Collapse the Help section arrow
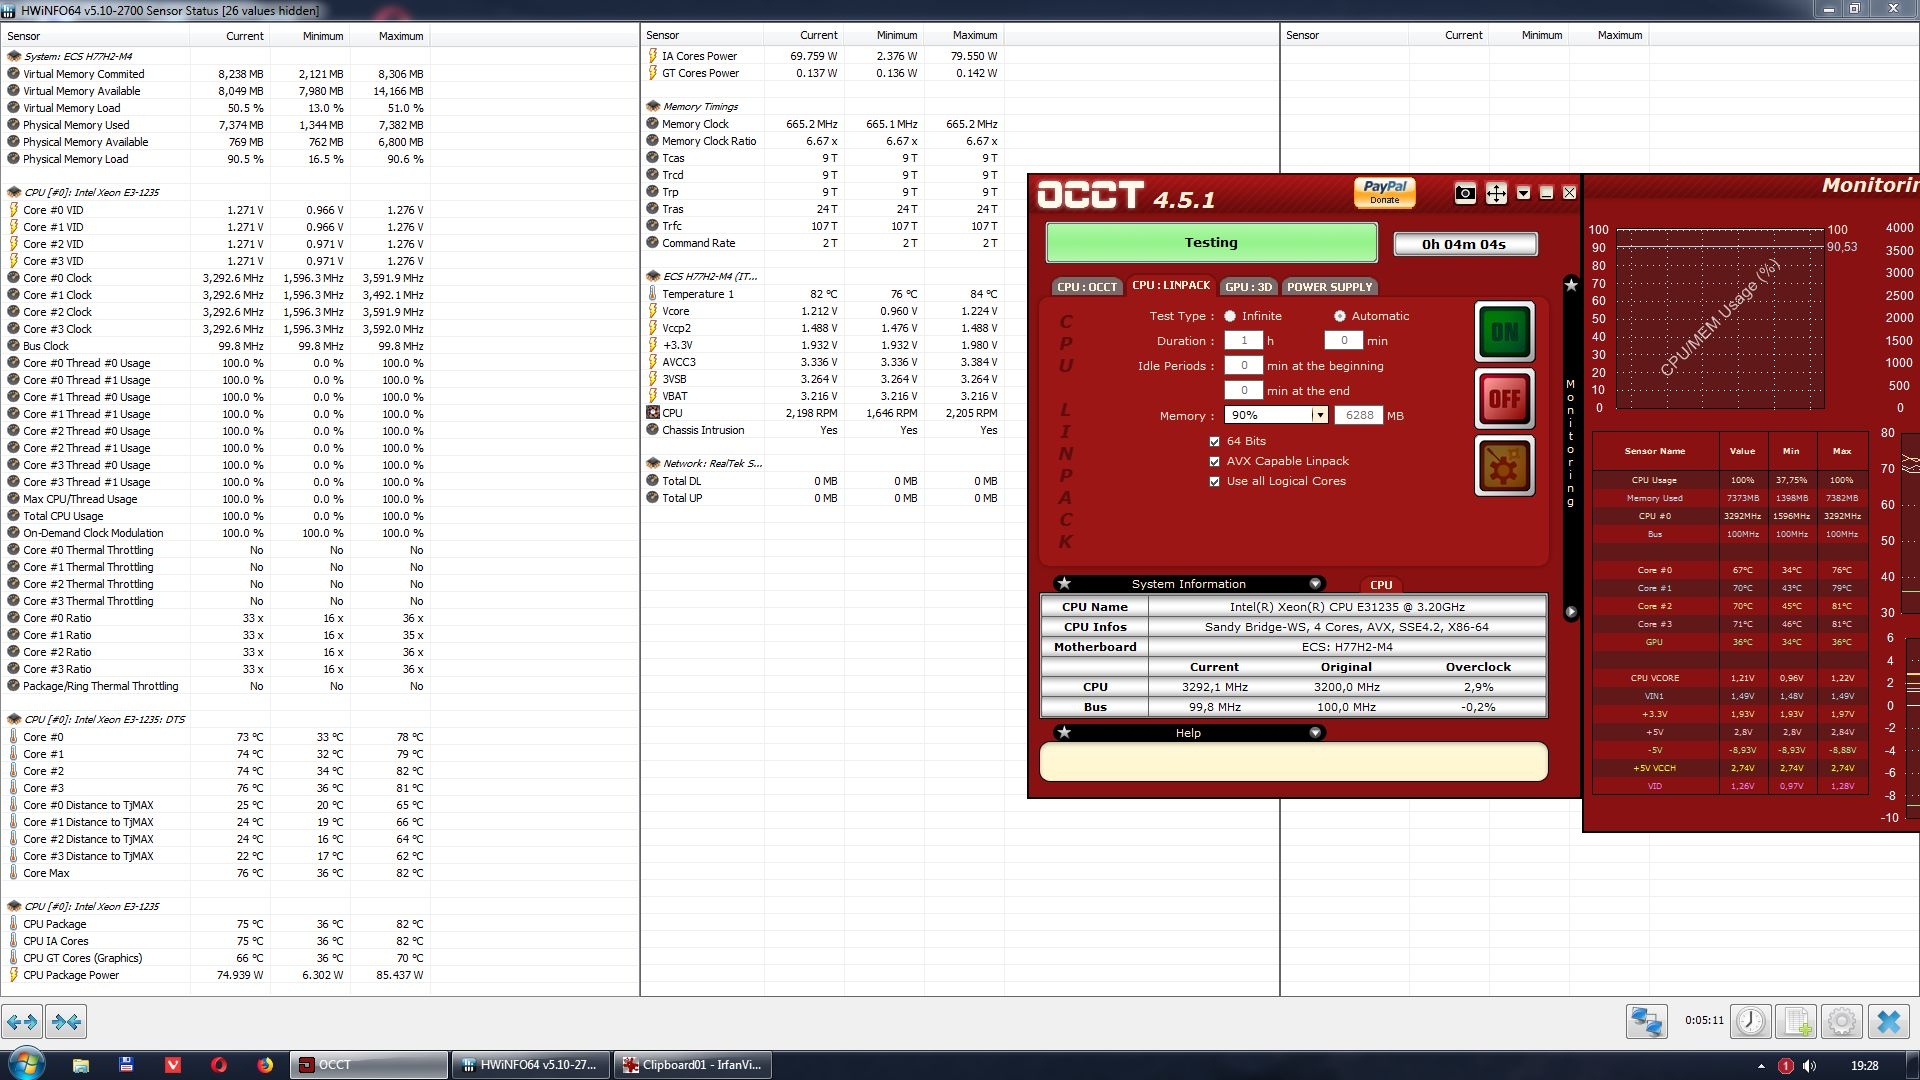This screenshot has width=1920, height=1080. [x=1315, y=733]
